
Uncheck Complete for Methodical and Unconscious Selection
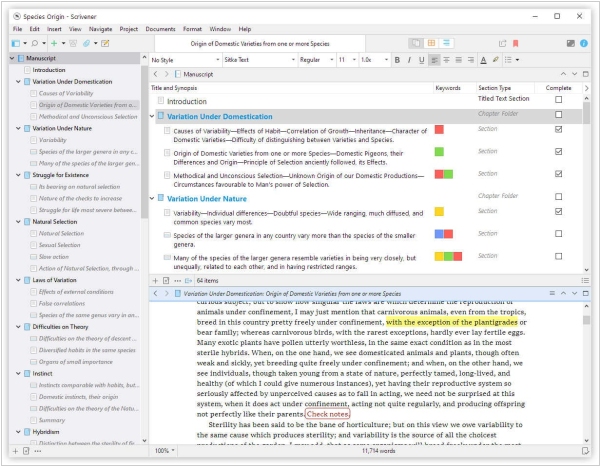click(x=559, y=174)
